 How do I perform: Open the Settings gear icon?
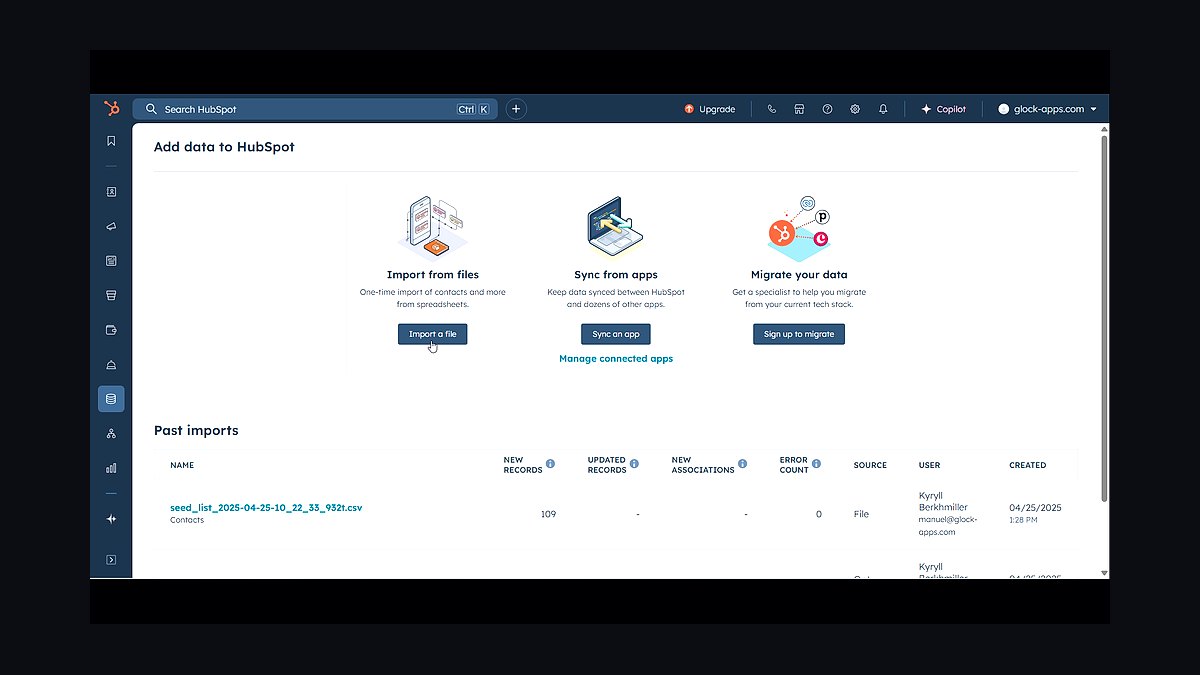click(855, 109)
